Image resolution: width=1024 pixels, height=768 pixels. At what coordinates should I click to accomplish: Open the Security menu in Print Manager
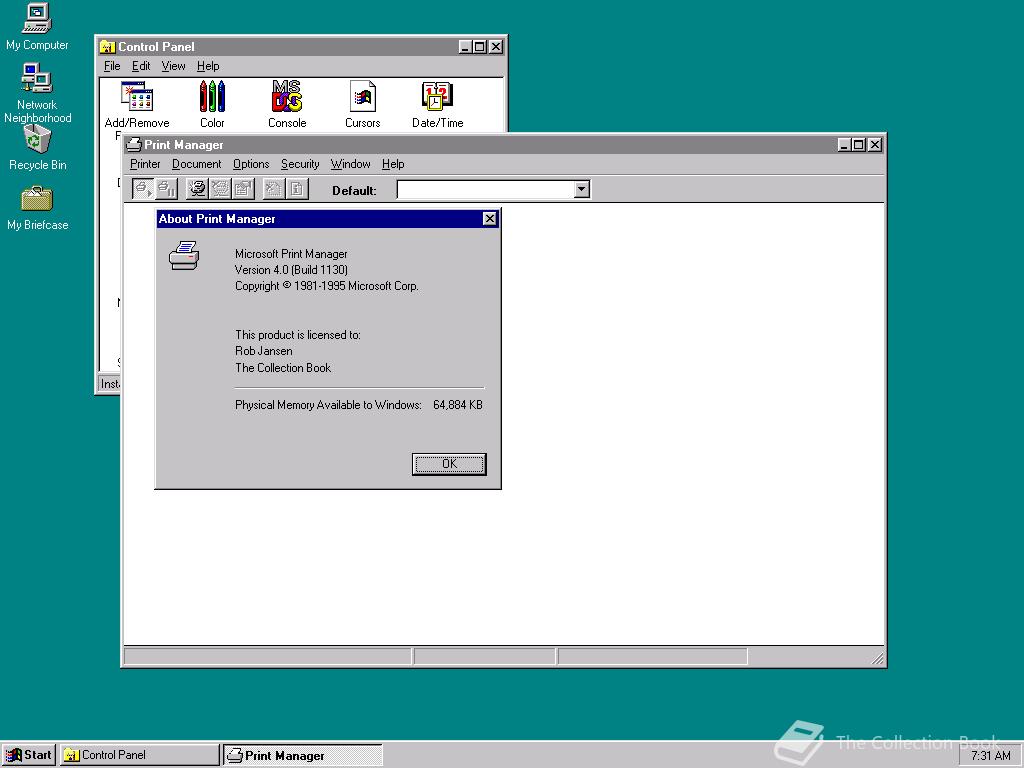point(300,164)
